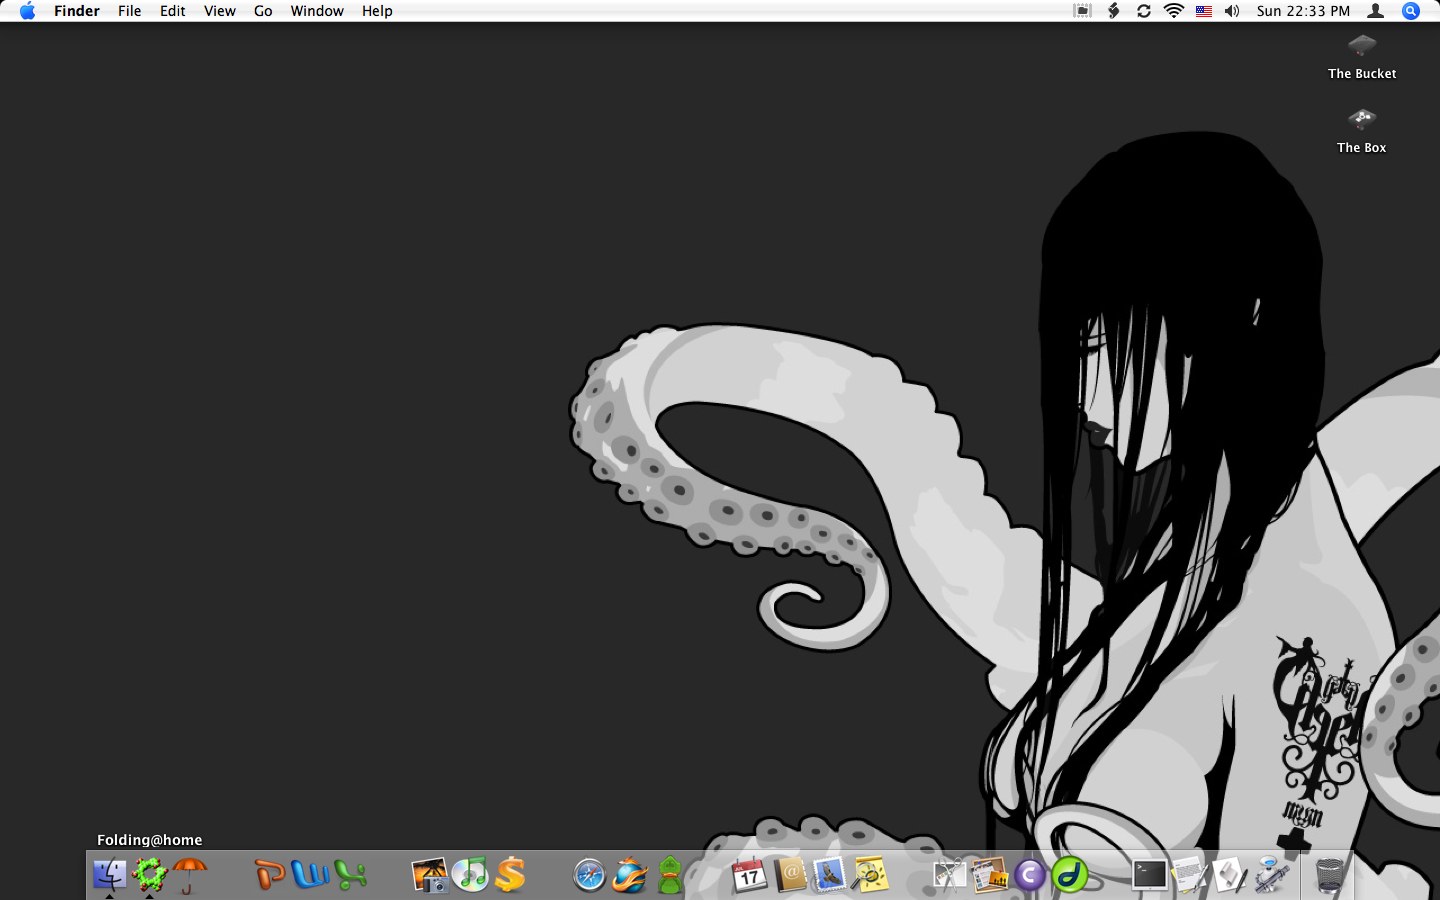Screen dimensions: 1440x900
Task: Open the volume control in menu bar
Action: 1233,11
